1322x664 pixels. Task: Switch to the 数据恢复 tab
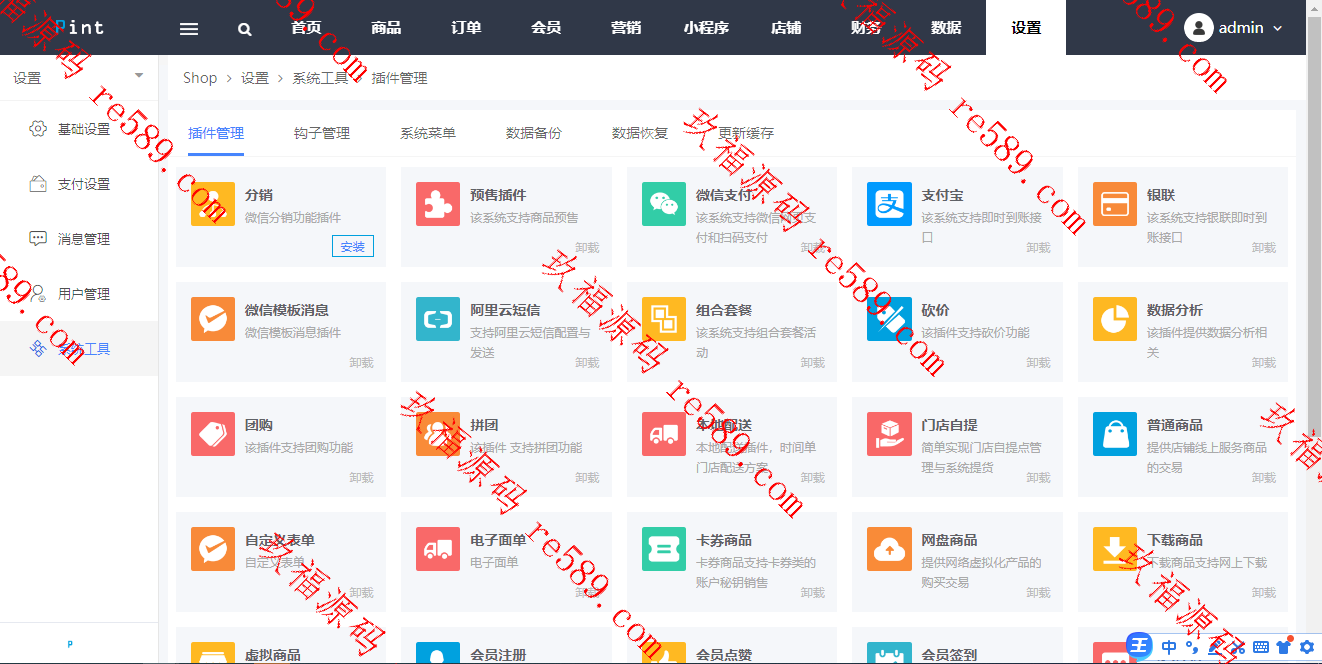(x=640, y=133)
